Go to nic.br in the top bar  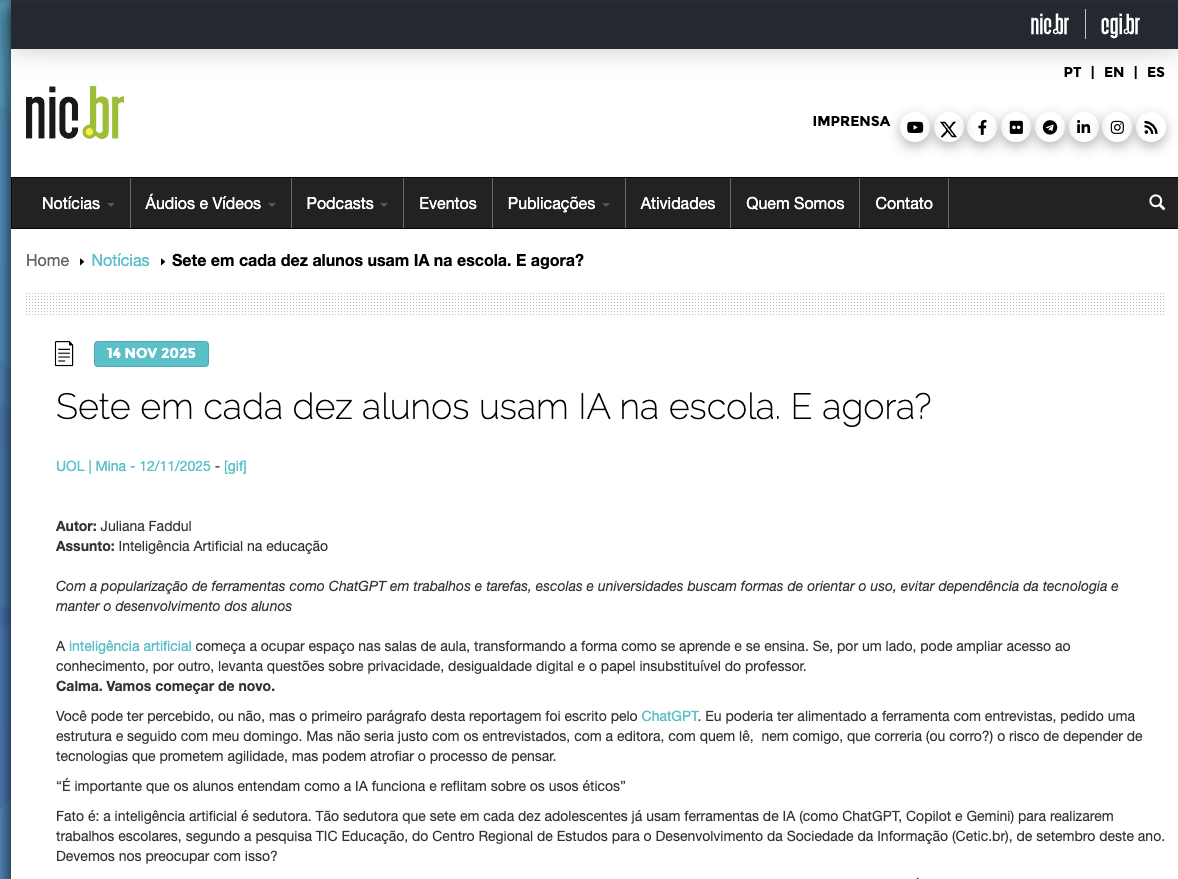coord(1049,24)
